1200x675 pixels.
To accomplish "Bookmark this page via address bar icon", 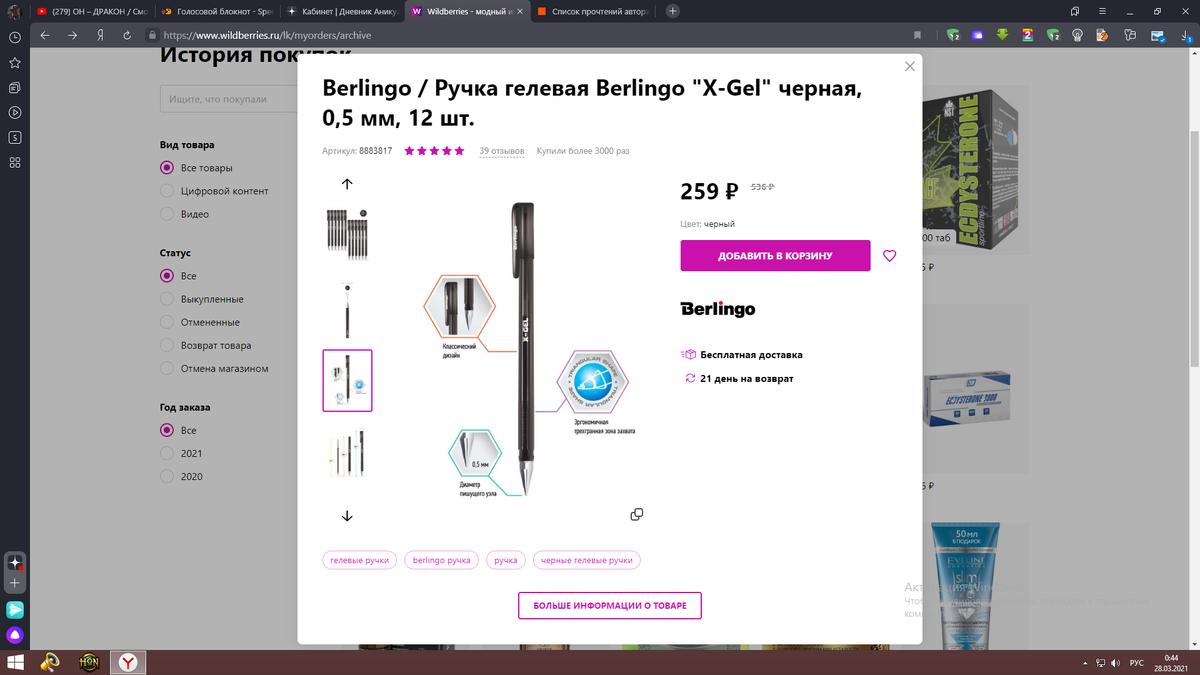I will point(917,34).
